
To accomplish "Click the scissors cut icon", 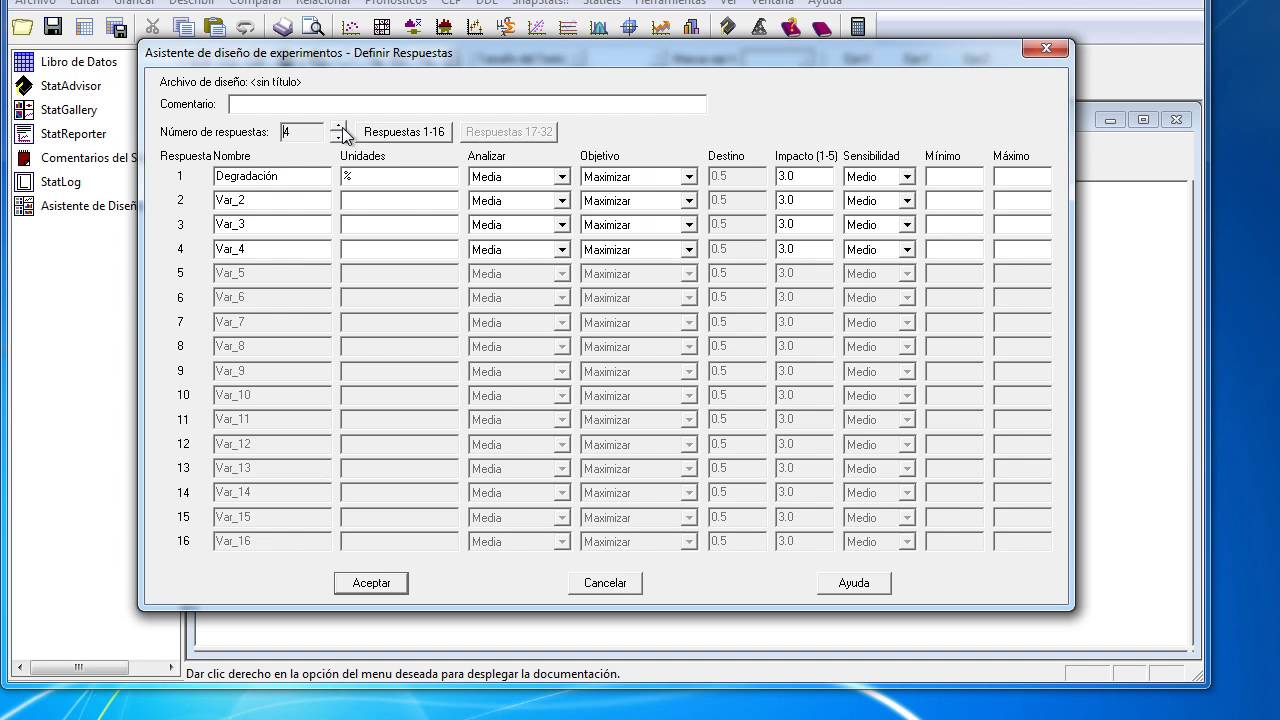I will click(152, 27).
